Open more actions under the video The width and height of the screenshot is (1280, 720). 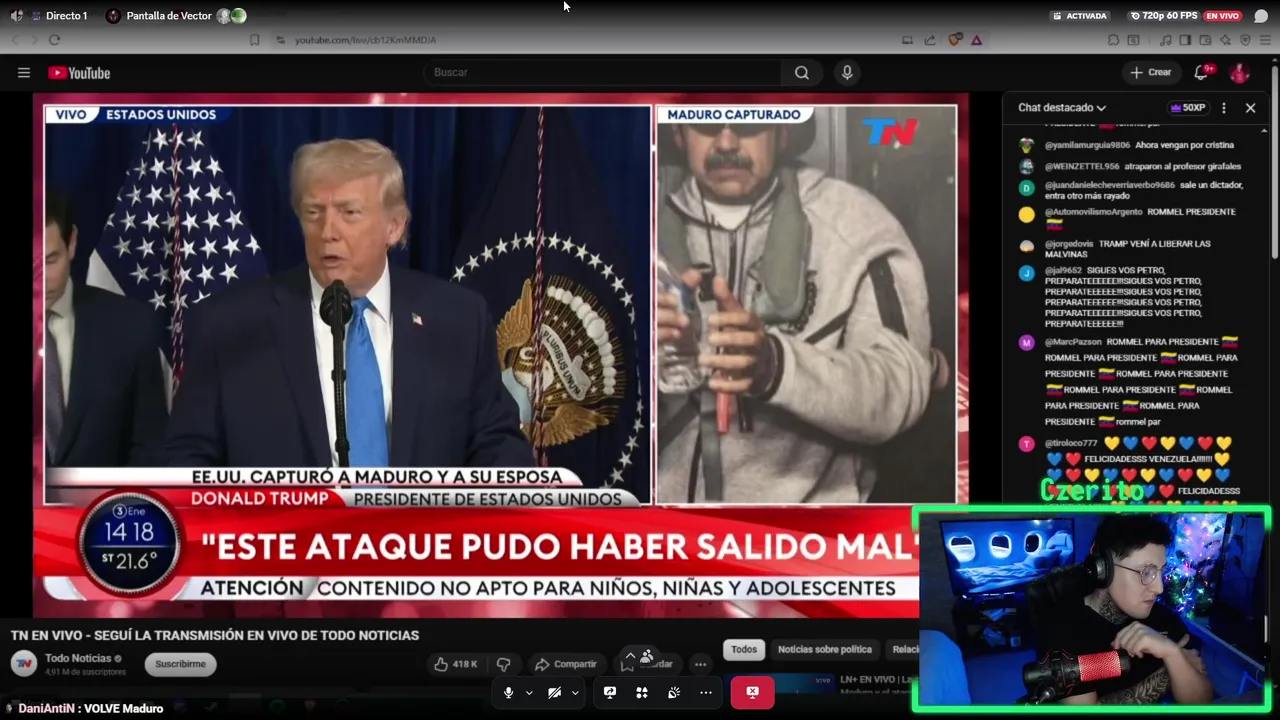click(700, 664)
